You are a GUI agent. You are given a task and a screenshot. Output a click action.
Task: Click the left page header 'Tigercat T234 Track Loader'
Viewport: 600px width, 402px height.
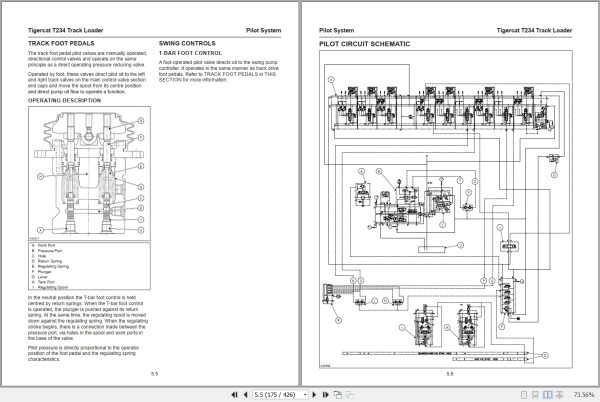point(65,30)
